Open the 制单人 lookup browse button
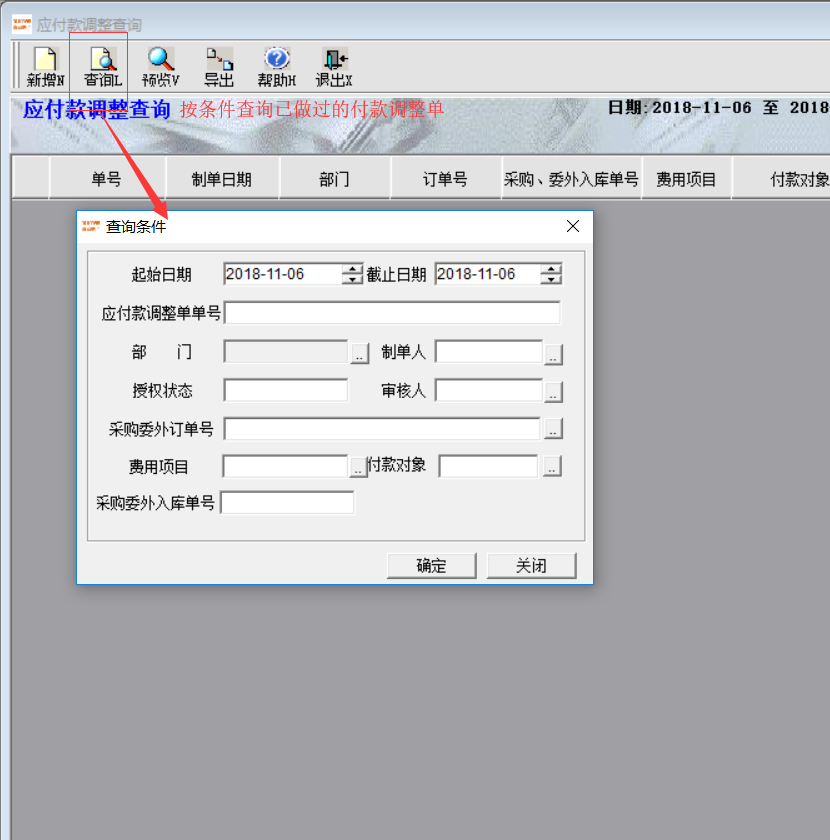The height and width of the screenshot is (840, 830). coord(553,355)
